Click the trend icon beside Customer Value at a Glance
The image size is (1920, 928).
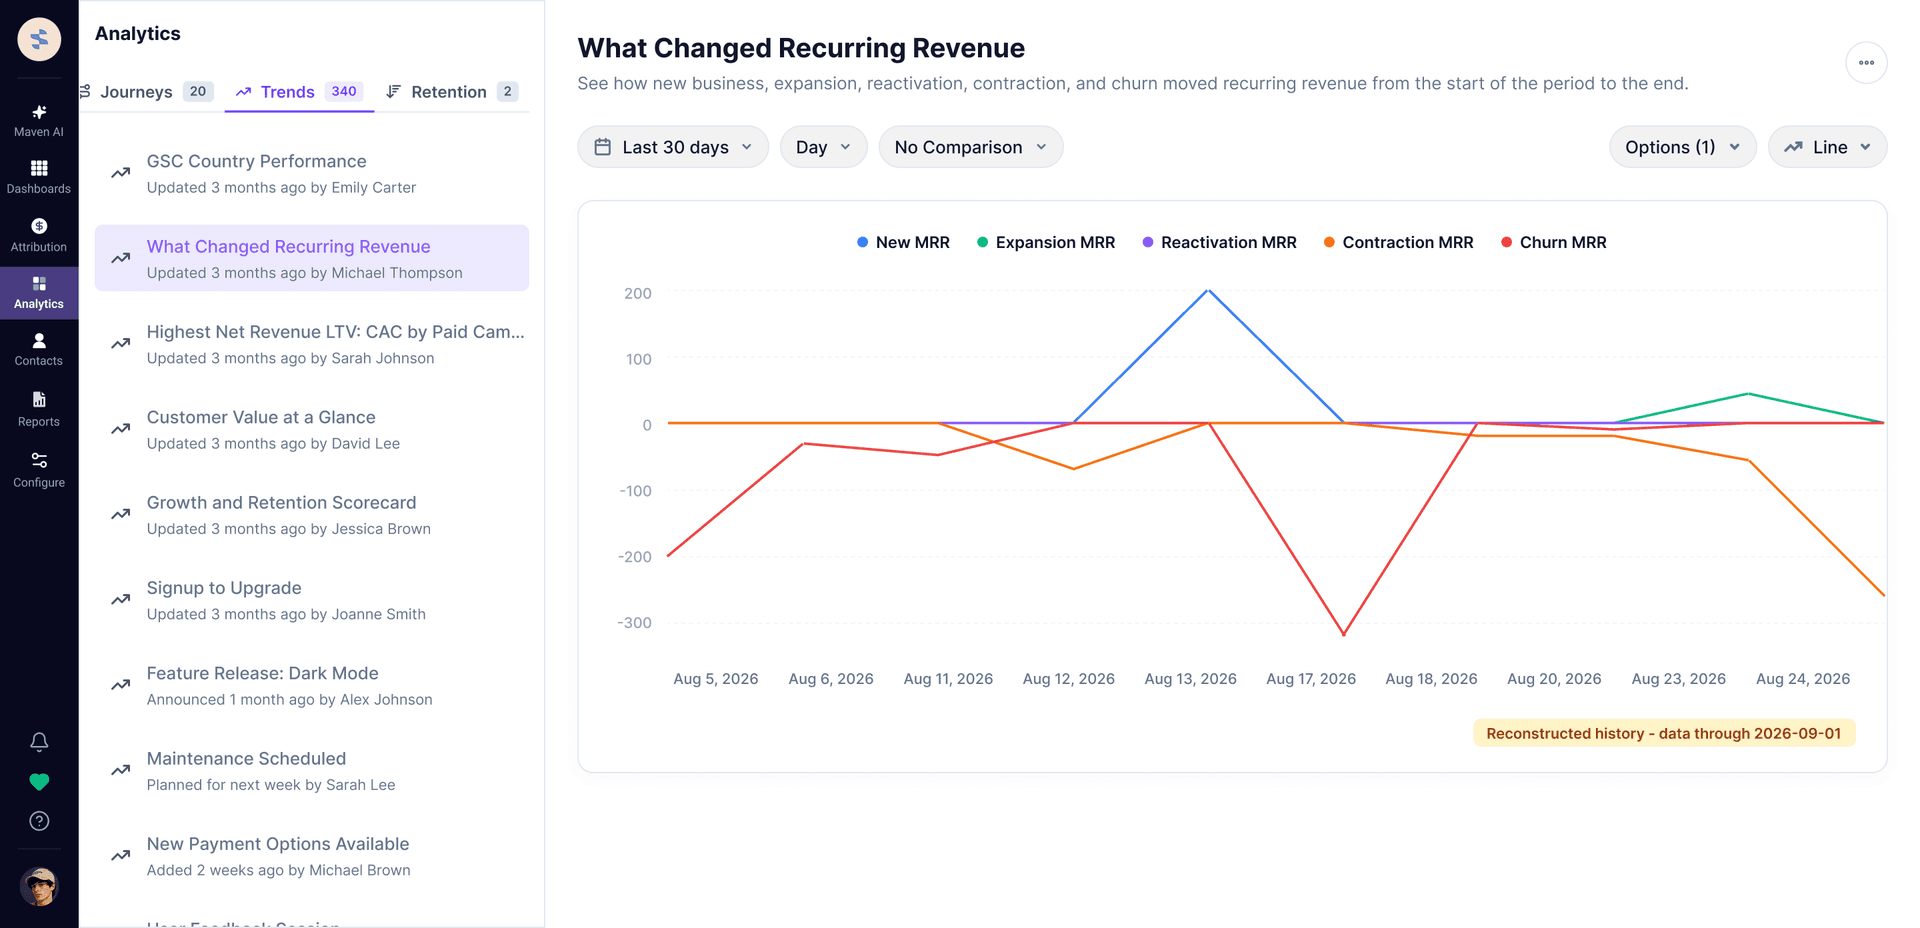pyautogui.click(x=121, y=429)
